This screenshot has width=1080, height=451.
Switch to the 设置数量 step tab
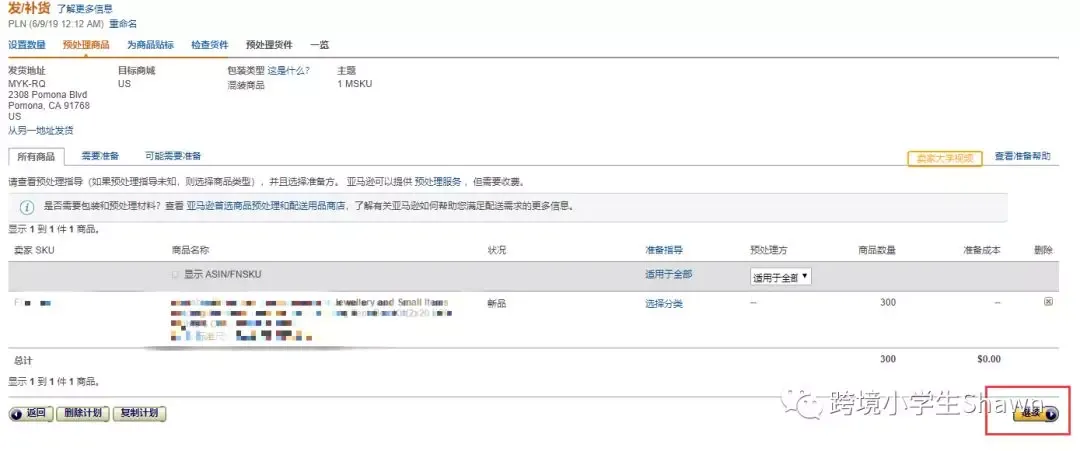coord(27,45)
